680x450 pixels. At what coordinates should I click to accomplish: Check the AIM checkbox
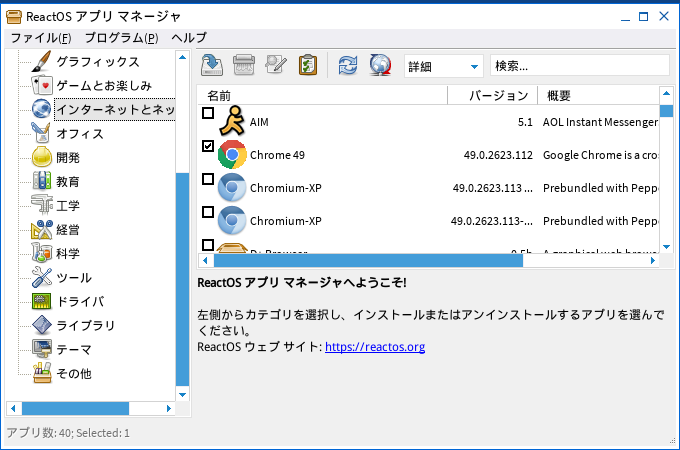[x=208, y=113]
